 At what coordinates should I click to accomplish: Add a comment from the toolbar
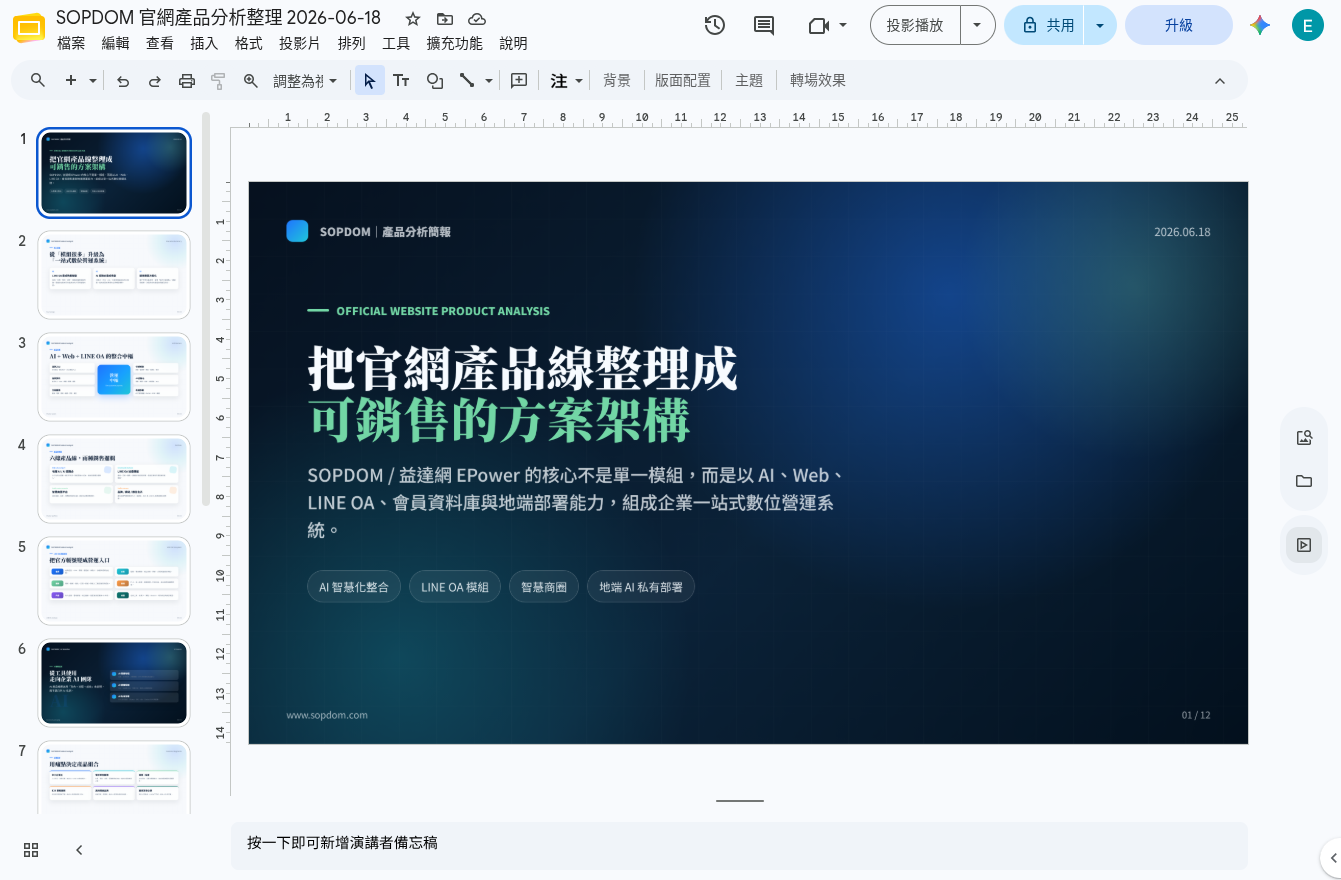[x=519, y=81]
